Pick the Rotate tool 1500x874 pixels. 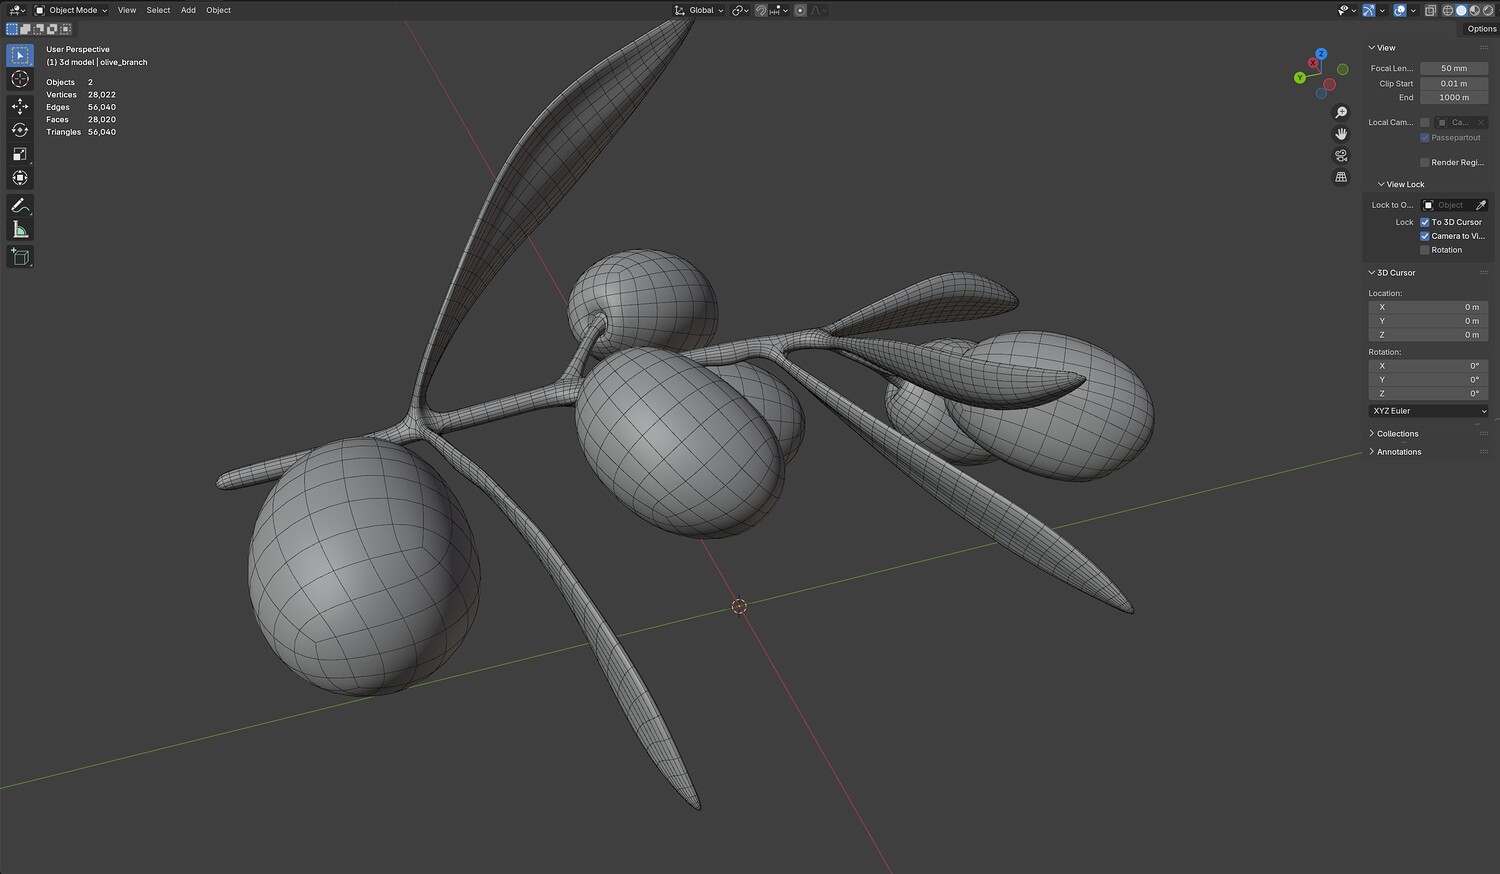(x=20, y=130)
